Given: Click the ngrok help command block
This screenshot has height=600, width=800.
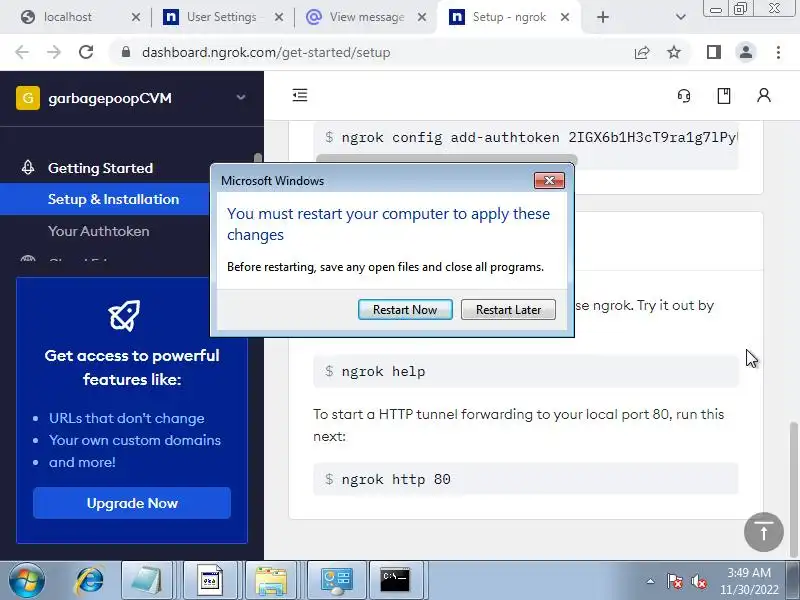Looking at the screenshot, I should tap(526, 371).
